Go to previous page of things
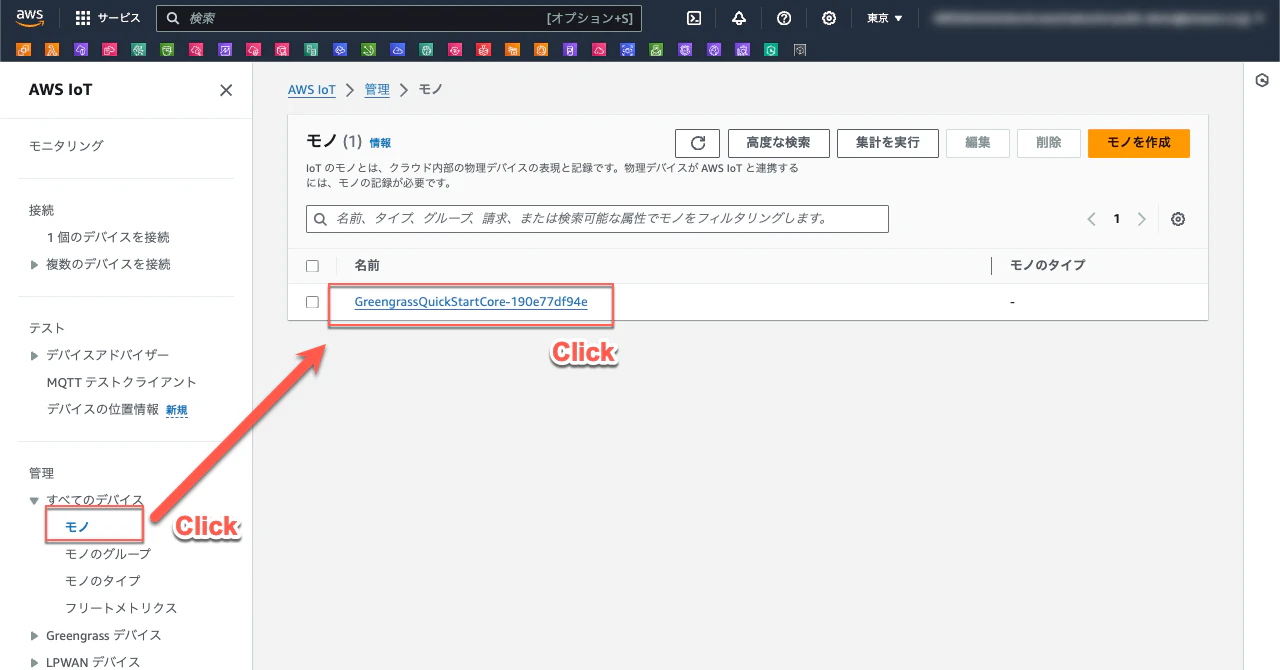This screenshot has height=670, width=1280. point(1091,219)
